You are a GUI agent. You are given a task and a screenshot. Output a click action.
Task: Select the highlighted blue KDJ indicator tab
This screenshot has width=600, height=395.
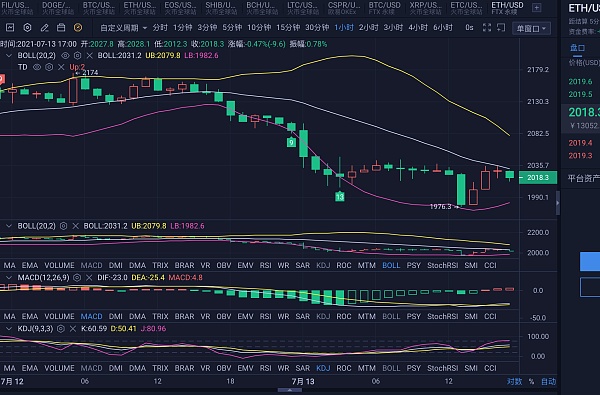coord(323,368)
